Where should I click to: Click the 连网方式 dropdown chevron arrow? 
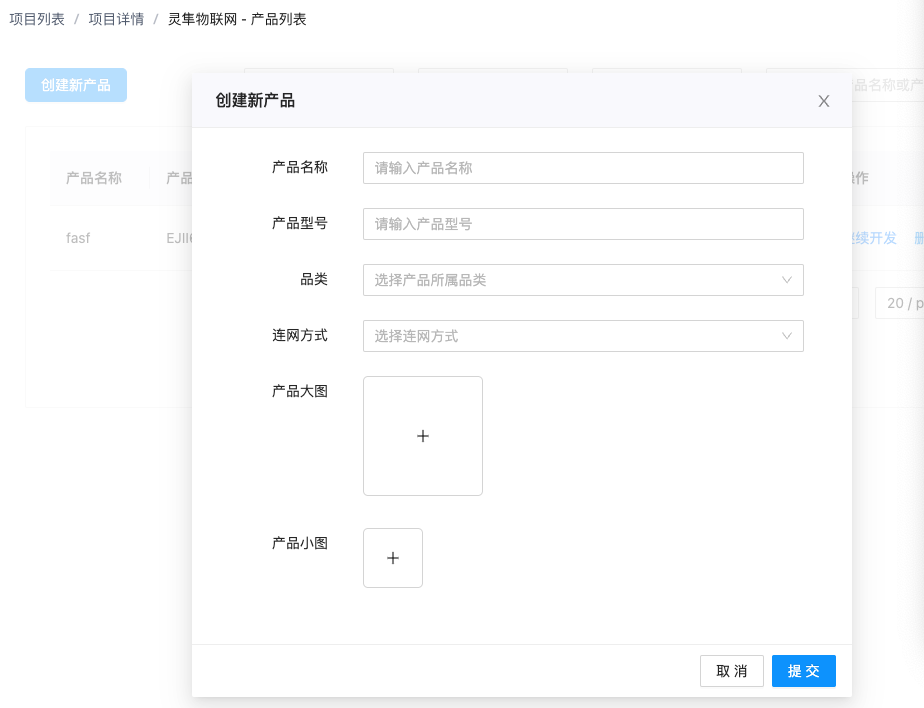pos(786,336)
